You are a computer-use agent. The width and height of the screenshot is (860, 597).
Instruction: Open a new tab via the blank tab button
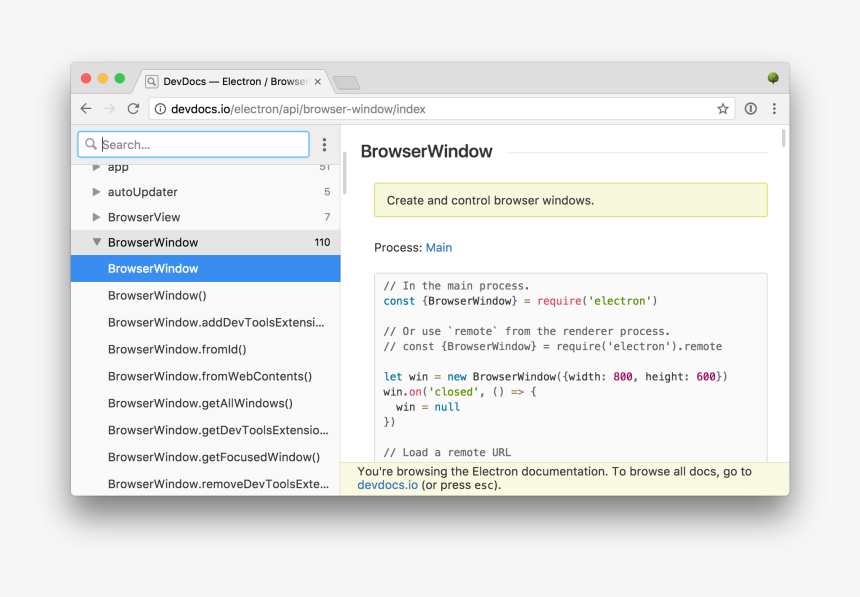pos(346,82)
